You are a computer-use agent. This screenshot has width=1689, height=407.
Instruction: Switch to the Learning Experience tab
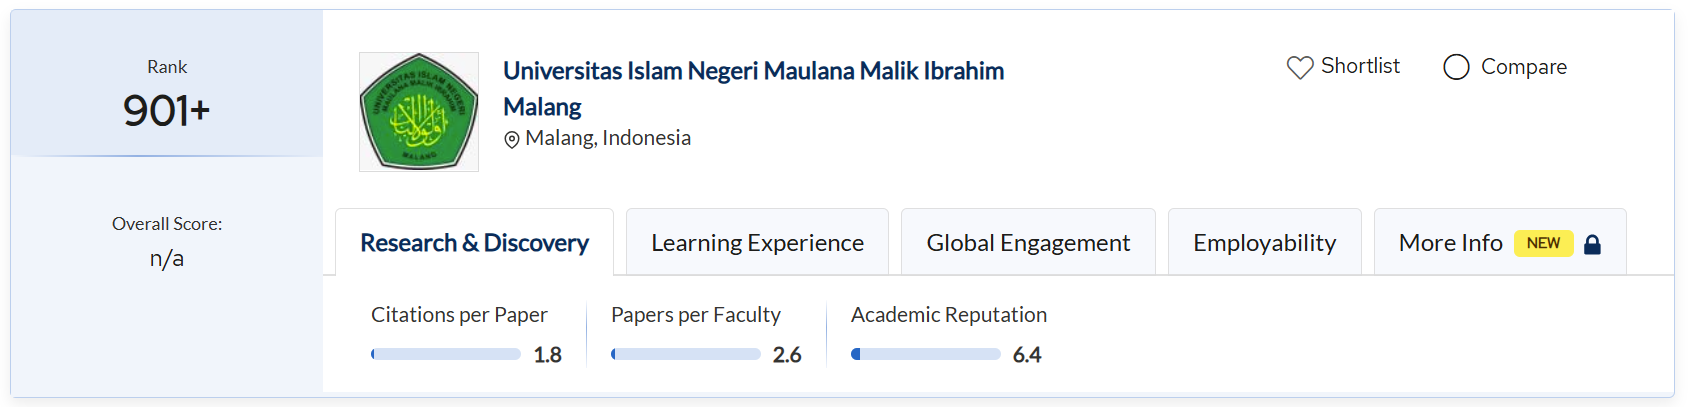tap(757, 242)
